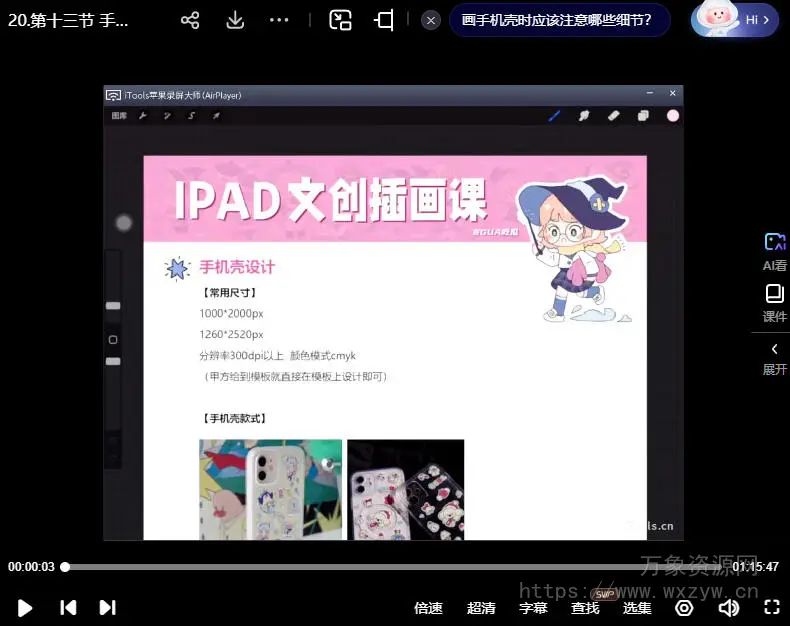790x626 pixels.
Task: Skip to the next video
Action: coord(108,607)
